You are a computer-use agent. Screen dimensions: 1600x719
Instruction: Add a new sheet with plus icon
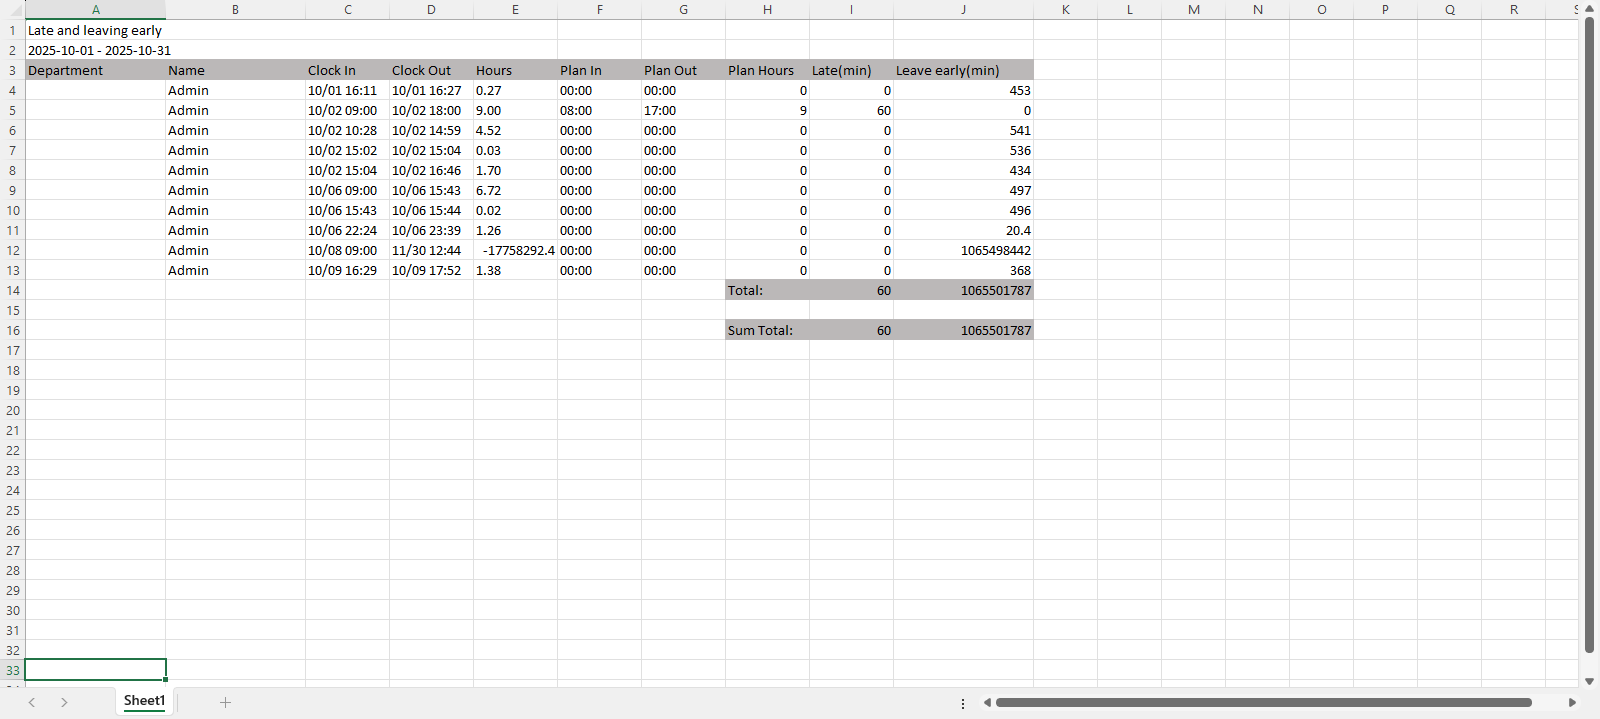[x=225, y=702]
